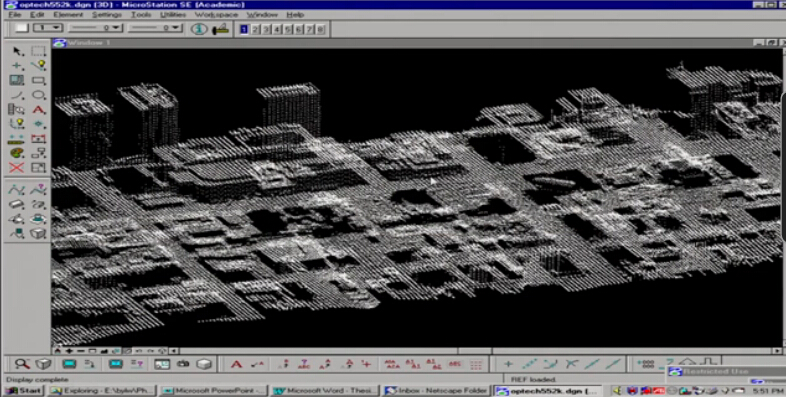
Task: Open the active color swatch
Action: (21, 28)
